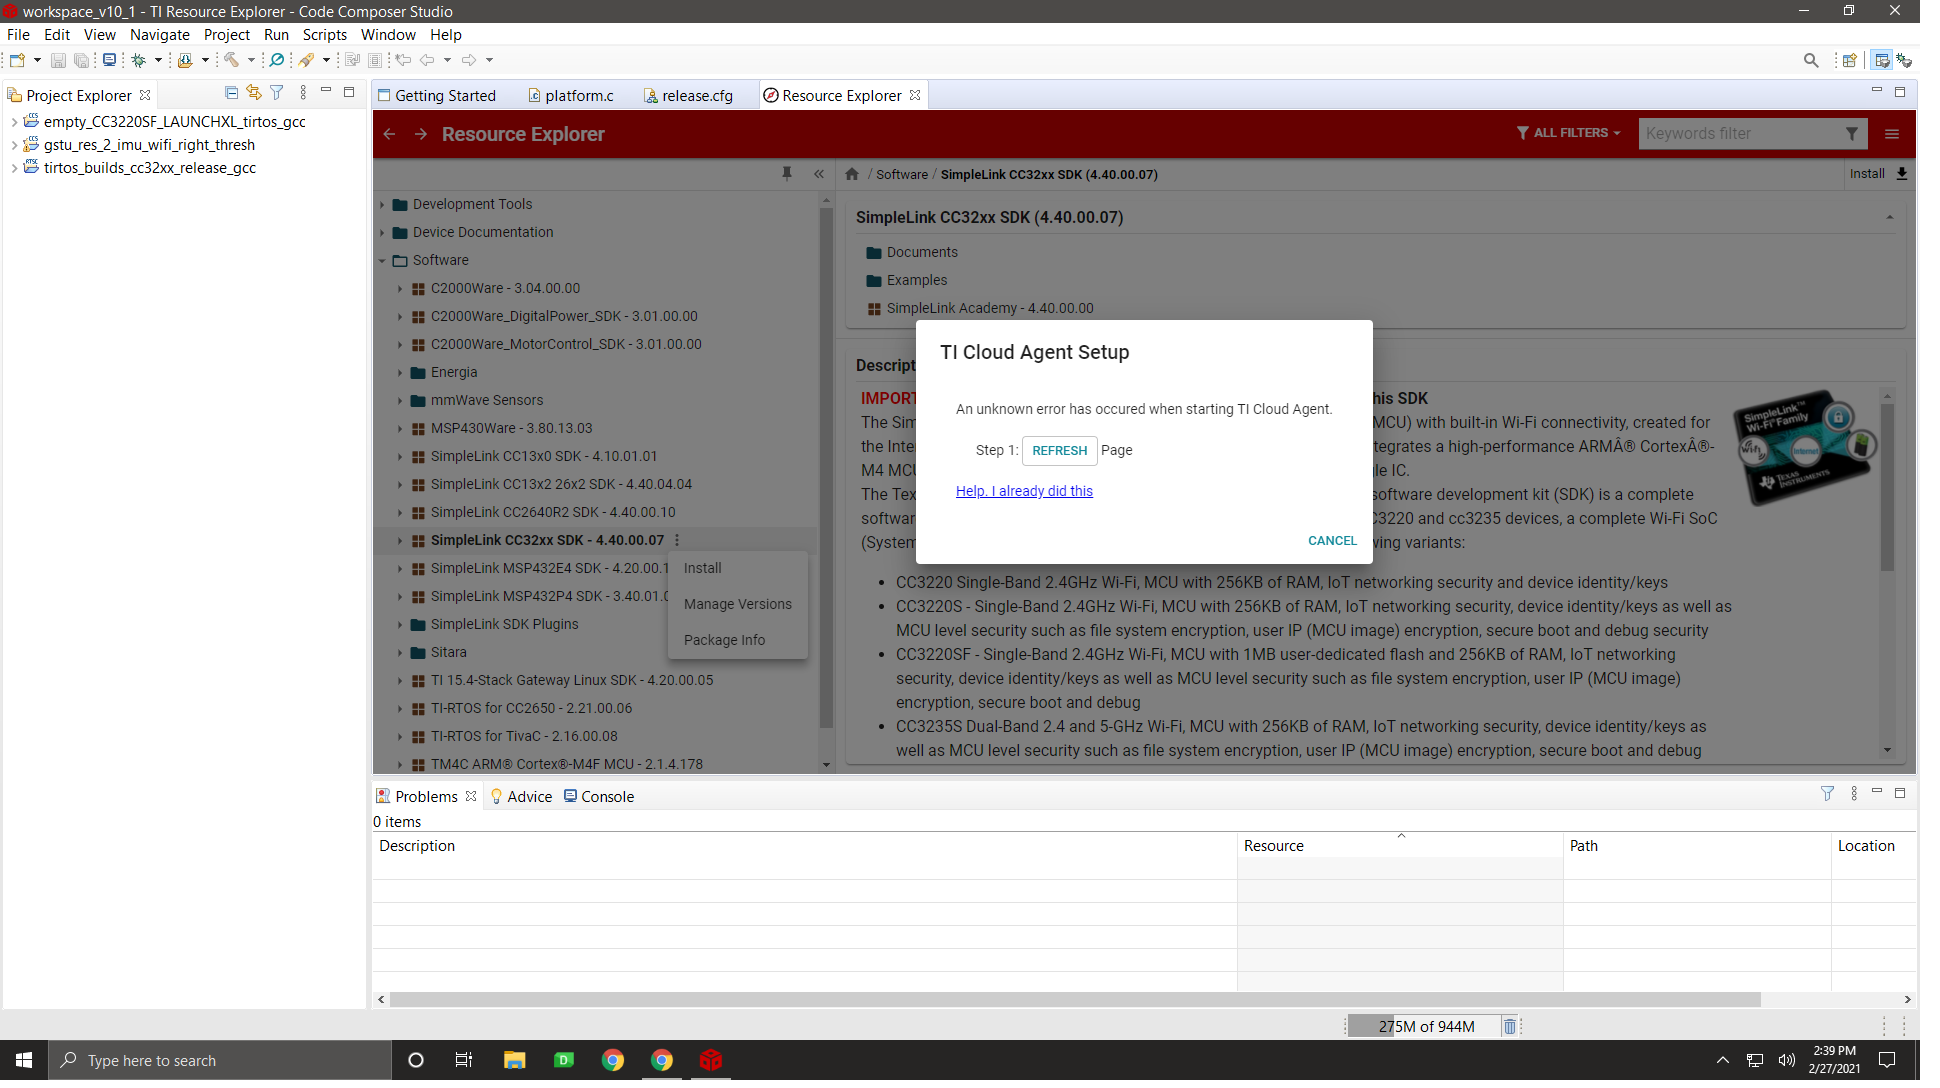This screenshot has width=1940, height=1088.
Task: Click the Resource Explorer home icon
Action: (852, 174)
